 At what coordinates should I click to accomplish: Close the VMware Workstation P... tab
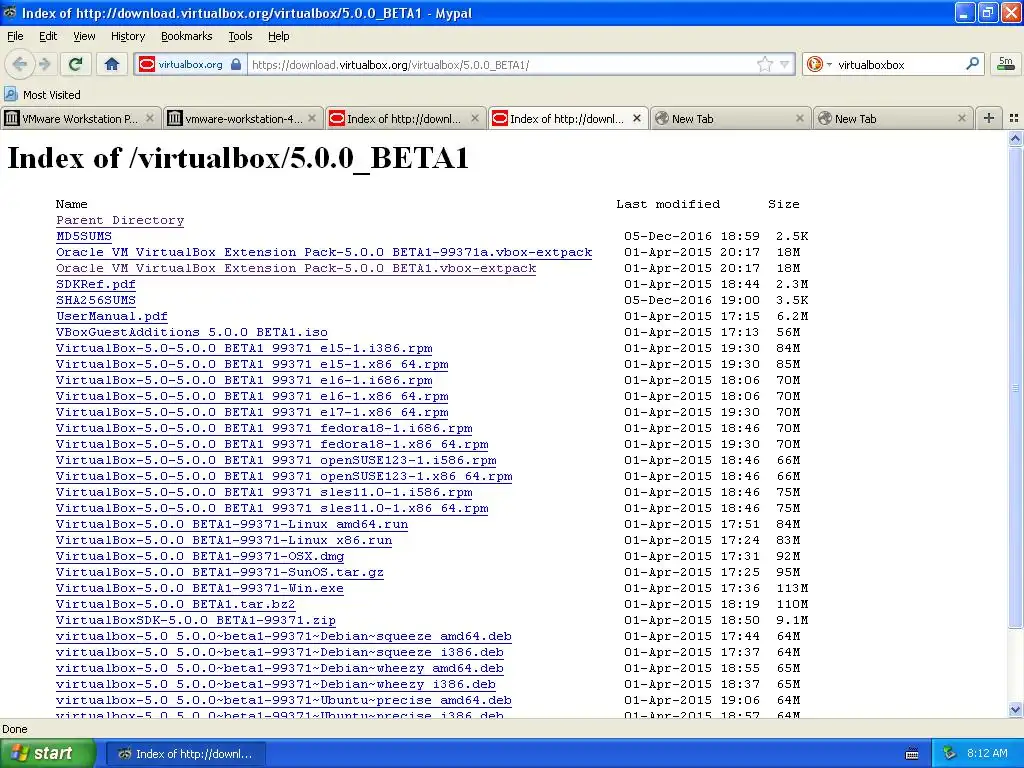click(x=150, y=118)
